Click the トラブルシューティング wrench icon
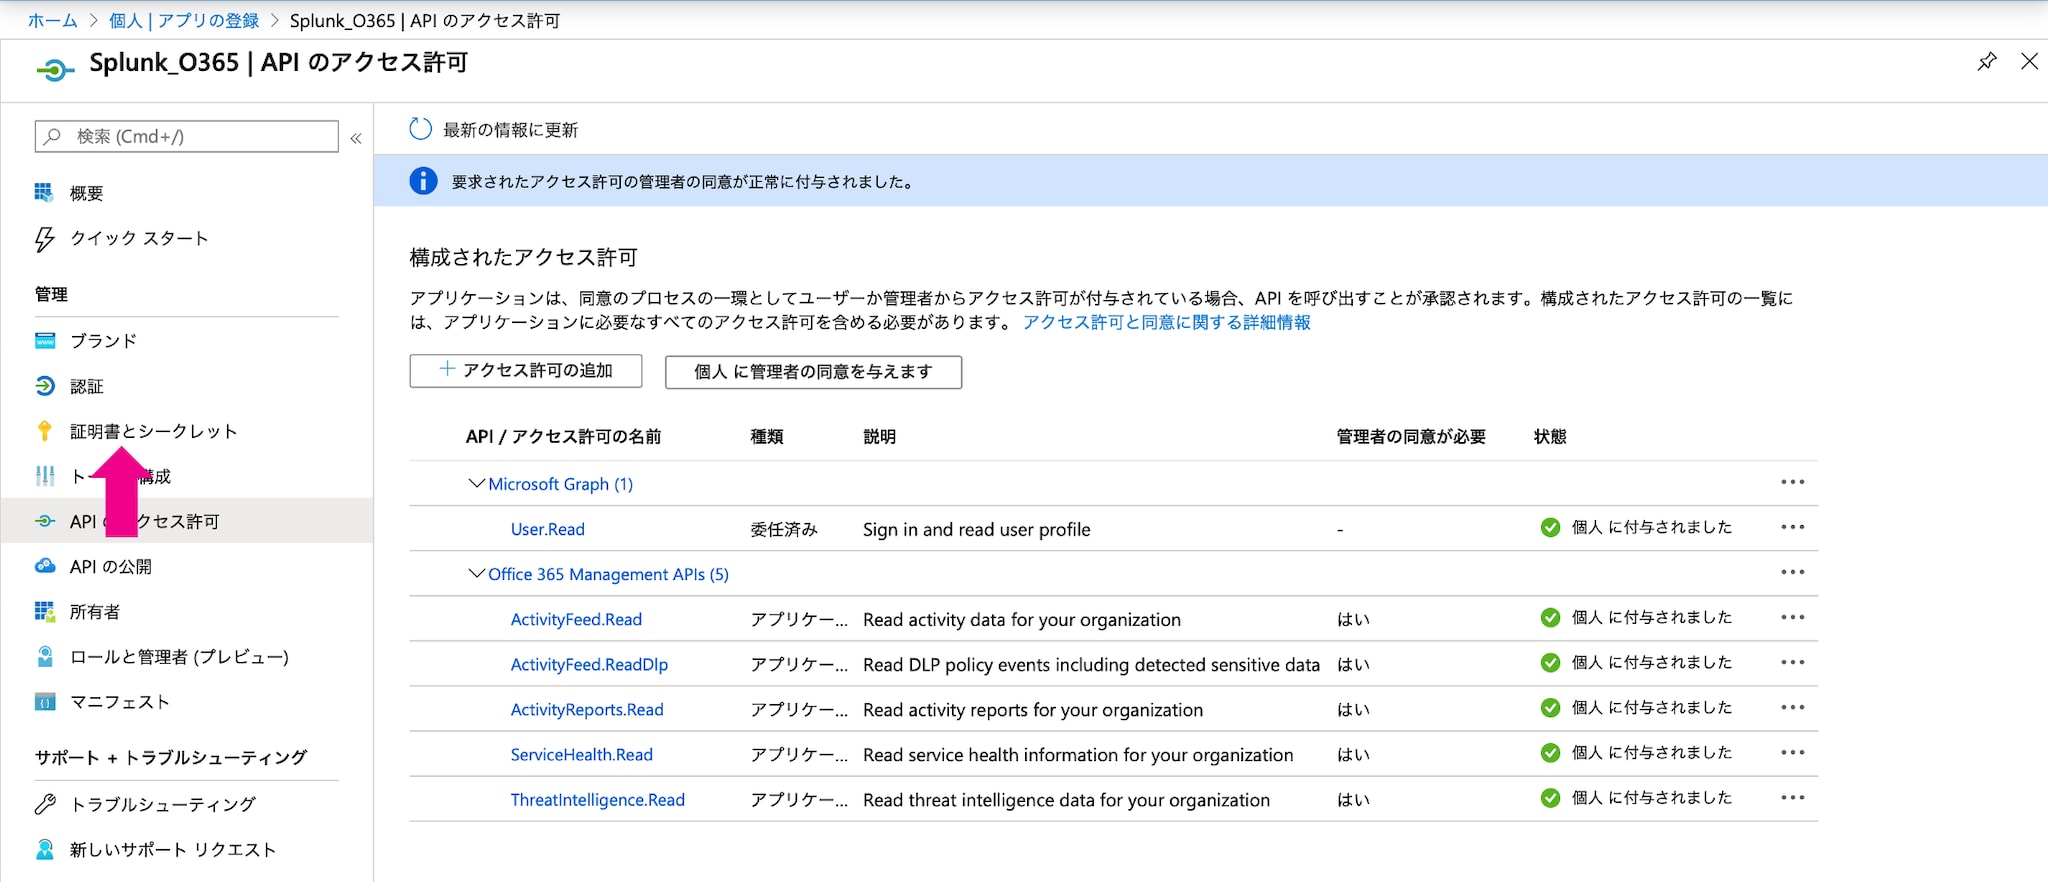2048x882 pixels. (45, 804)
